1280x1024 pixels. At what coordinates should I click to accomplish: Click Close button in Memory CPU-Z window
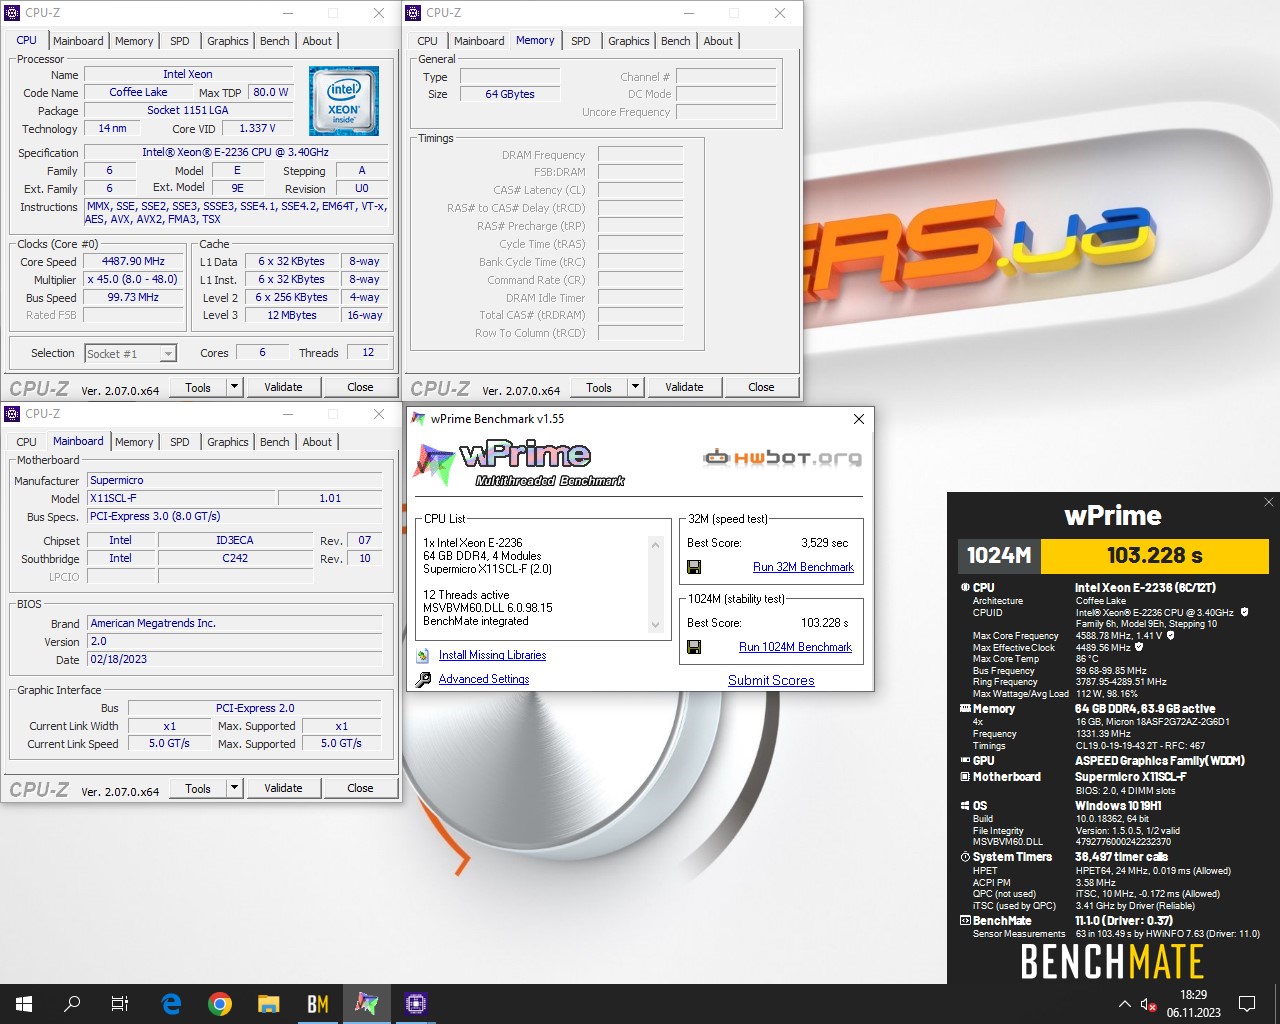point(761,387)
